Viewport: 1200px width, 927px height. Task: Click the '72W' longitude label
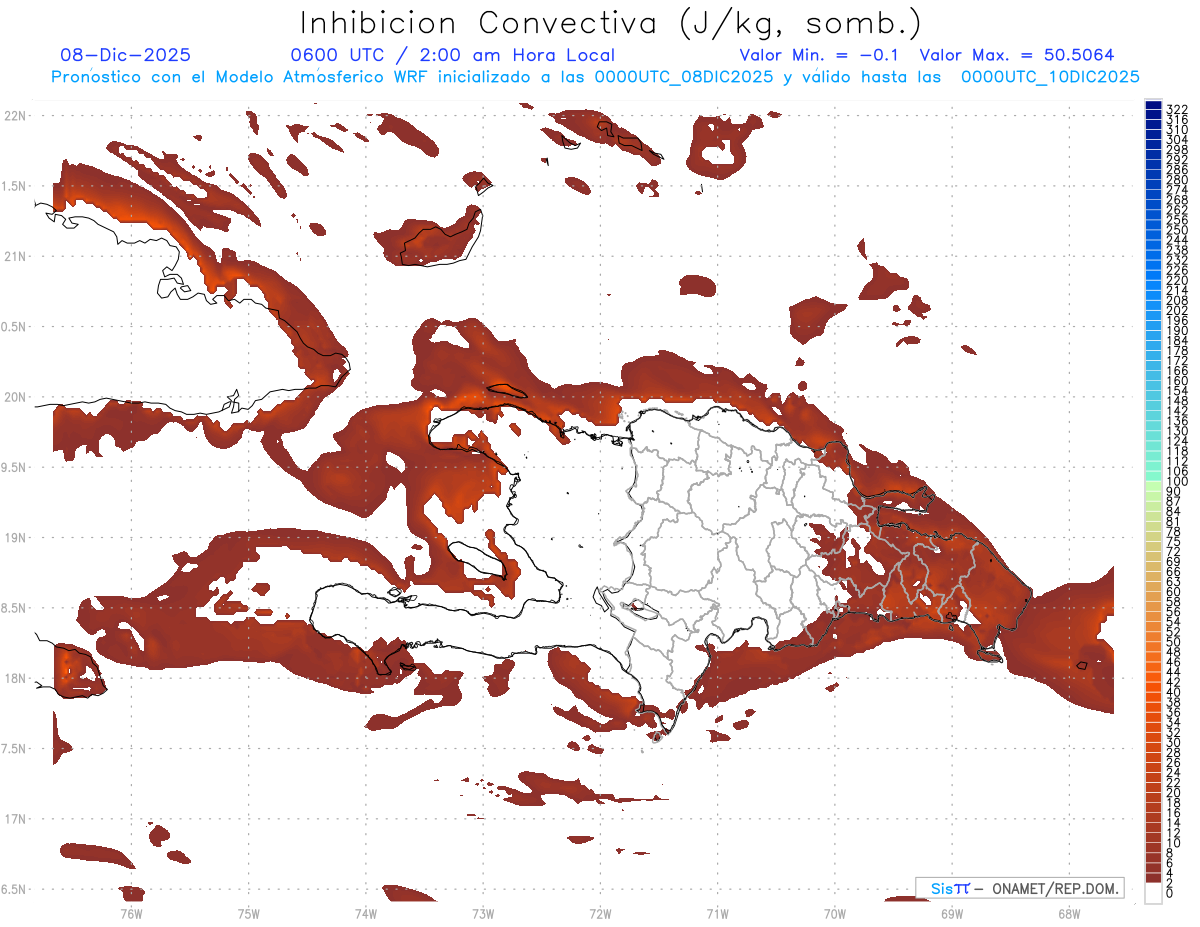tap(600, 913)
